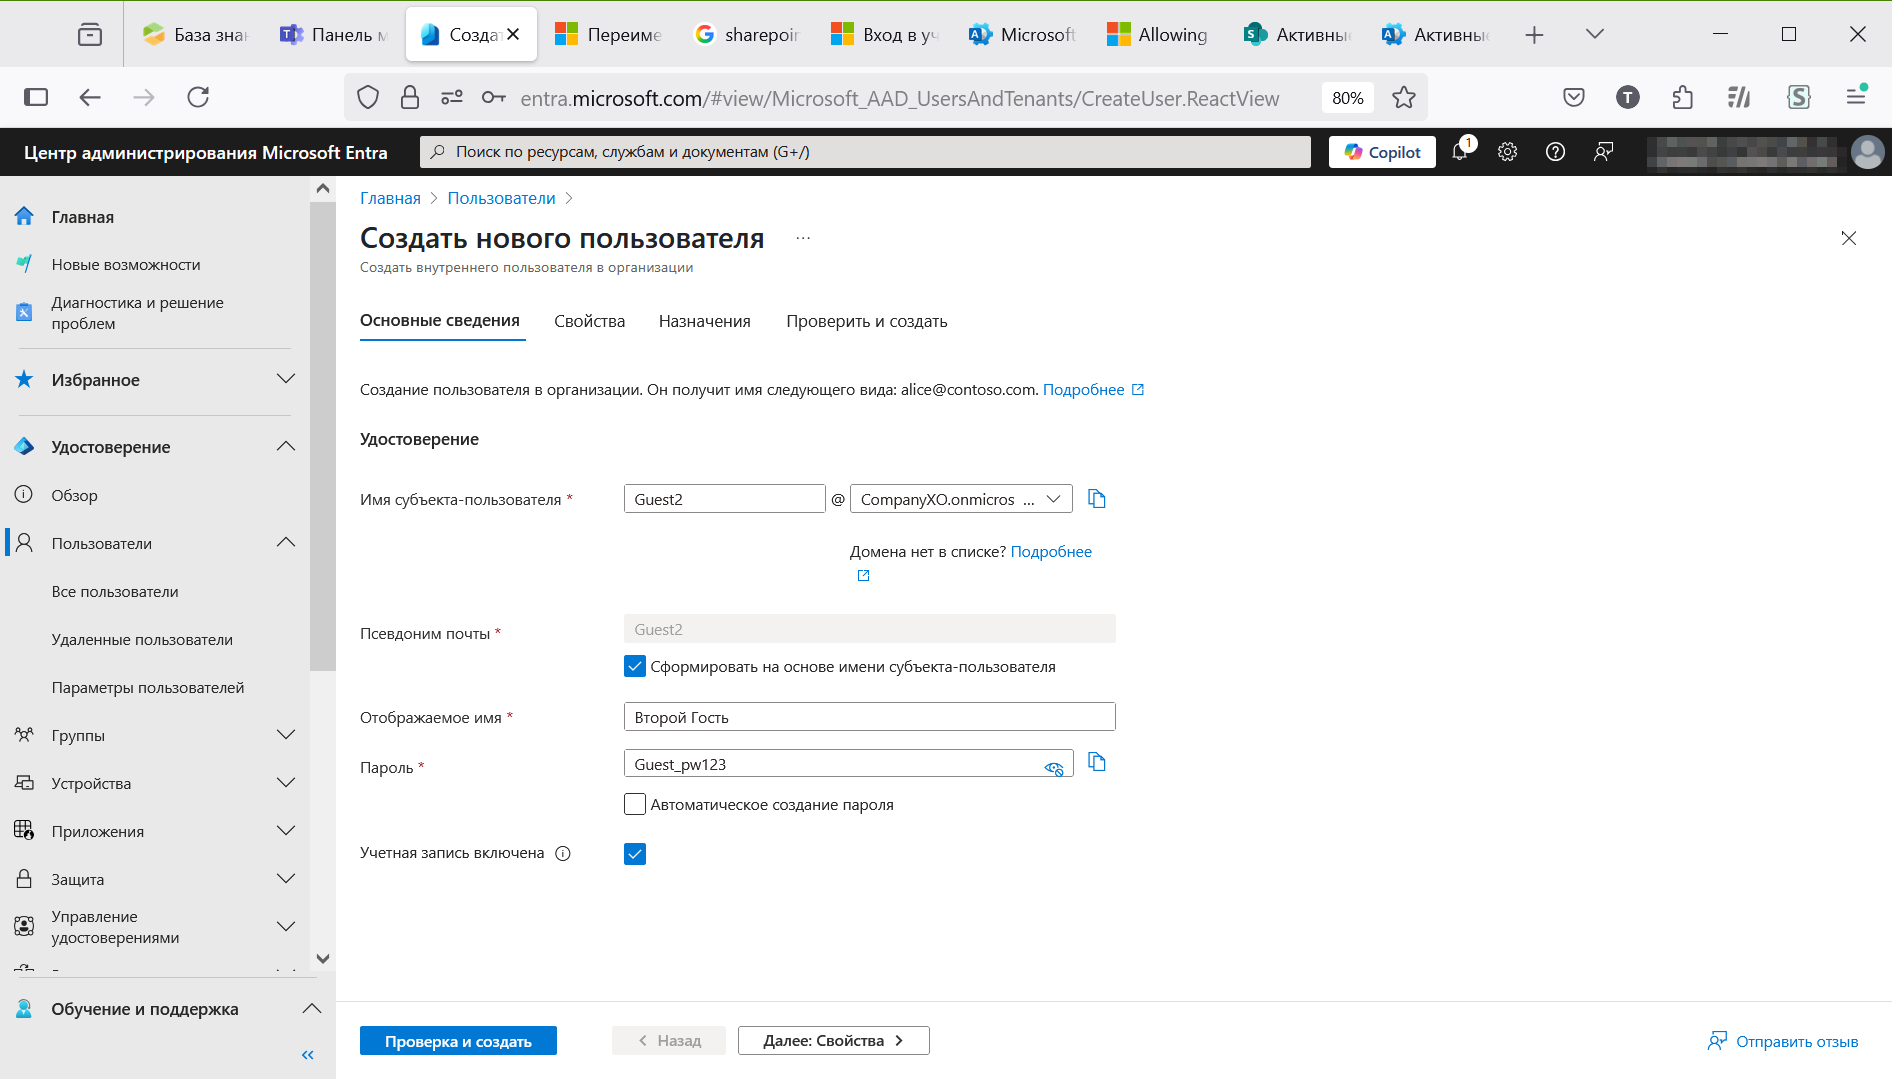
Task: Click the disabled Back button
Action: 669,1041
